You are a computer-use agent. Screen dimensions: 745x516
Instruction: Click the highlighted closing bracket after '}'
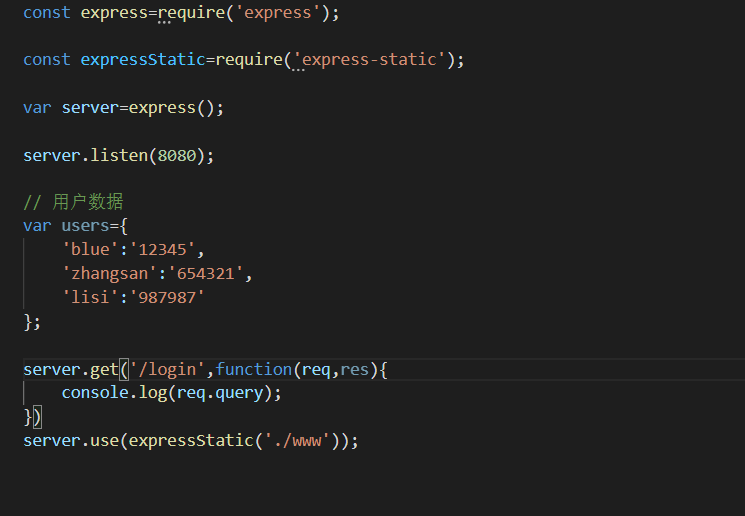(38, 417)
